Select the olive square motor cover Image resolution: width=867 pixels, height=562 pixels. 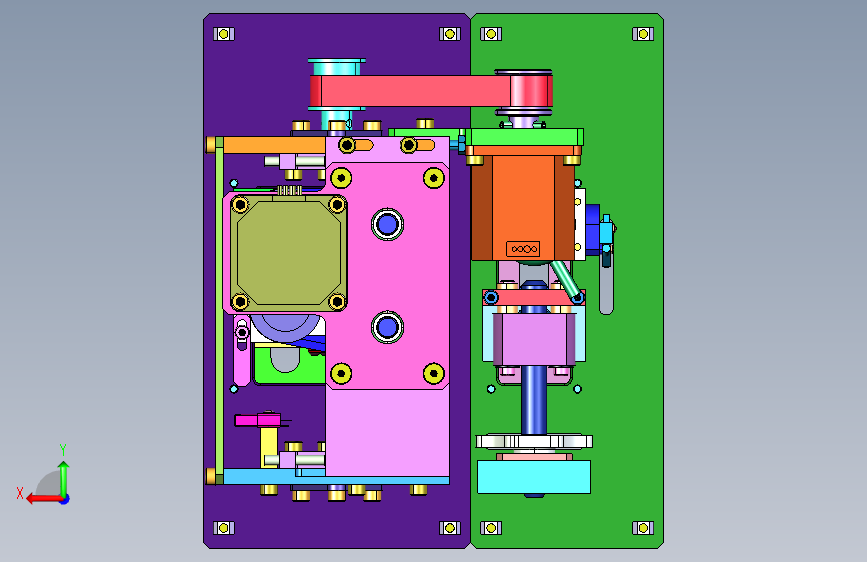pyautogui.click(x=289, y=253)
